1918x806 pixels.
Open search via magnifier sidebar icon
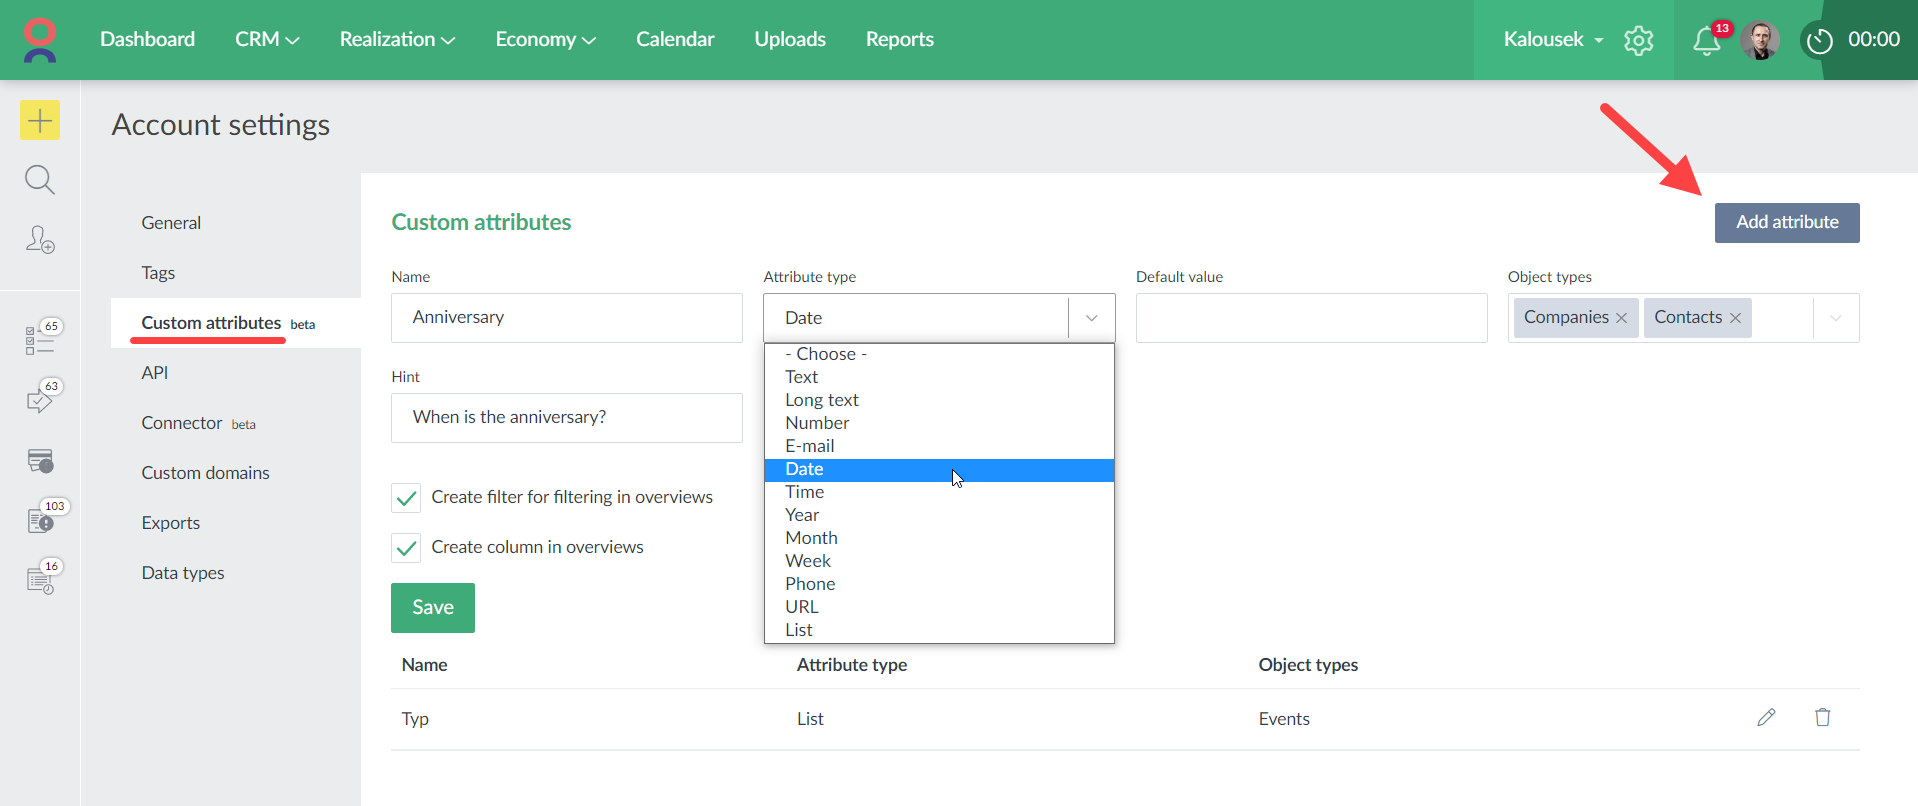coord(40,180)
